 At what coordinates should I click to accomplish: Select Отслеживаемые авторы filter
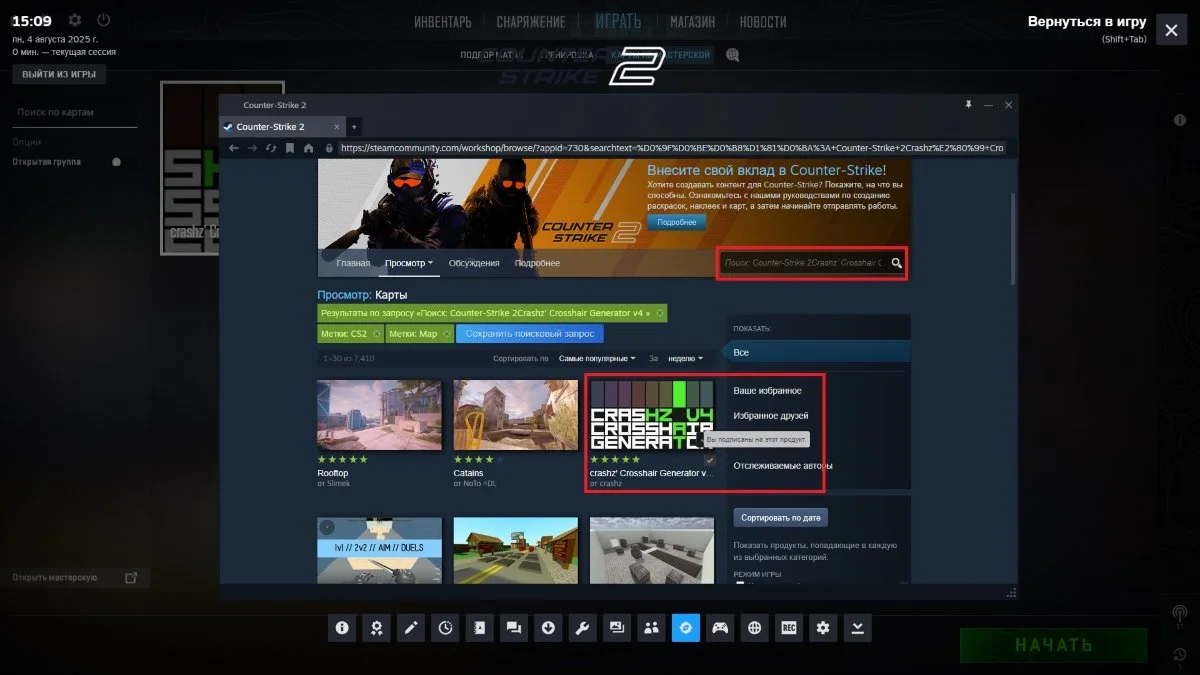coord(783,465)
